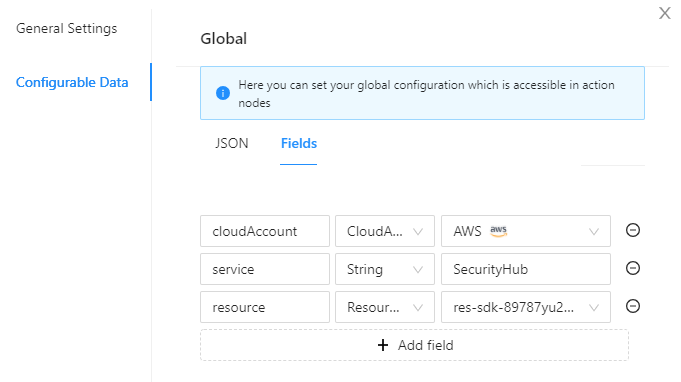Switch to the JSON tab
Viewport: 681px width, 382px height.
pos(231,143)
